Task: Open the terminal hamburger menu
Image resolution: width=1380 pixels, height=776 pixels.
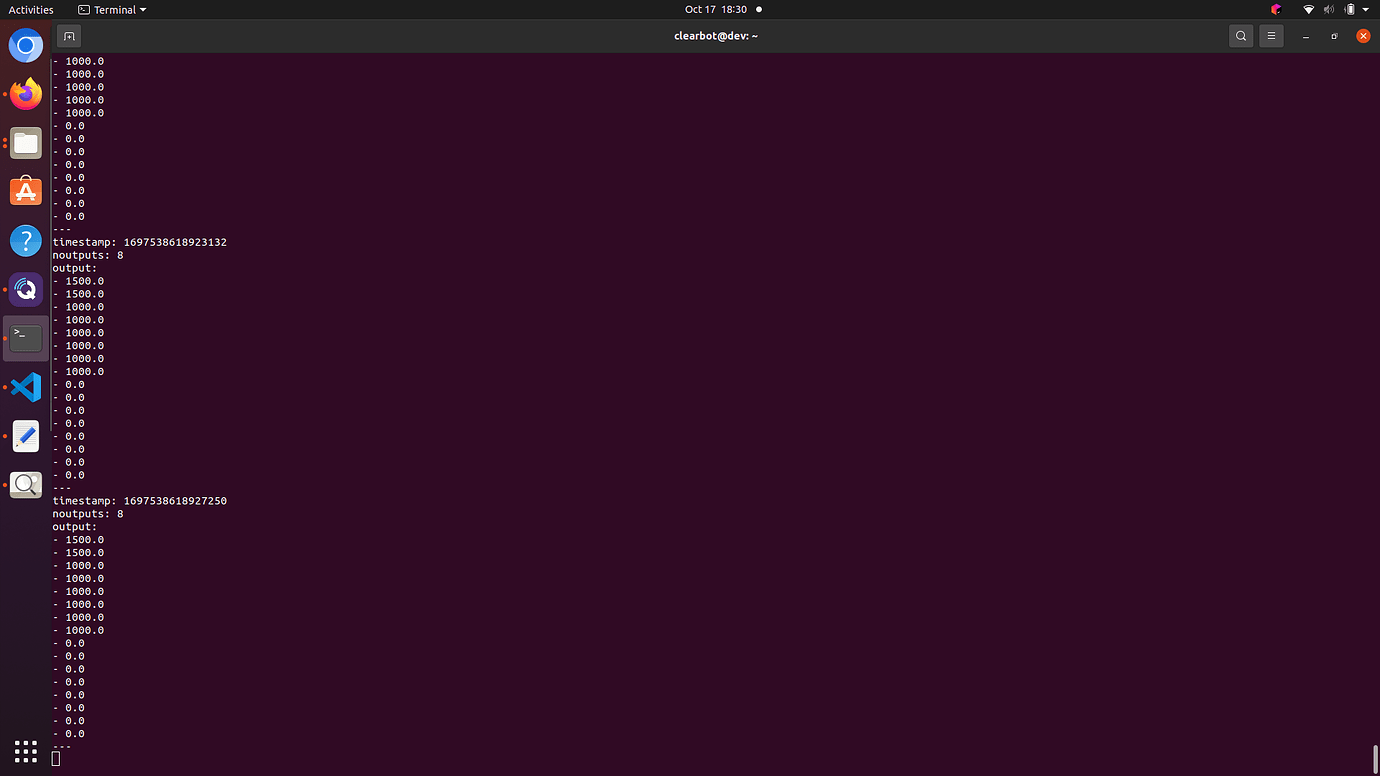Action: coord(1271,36)
